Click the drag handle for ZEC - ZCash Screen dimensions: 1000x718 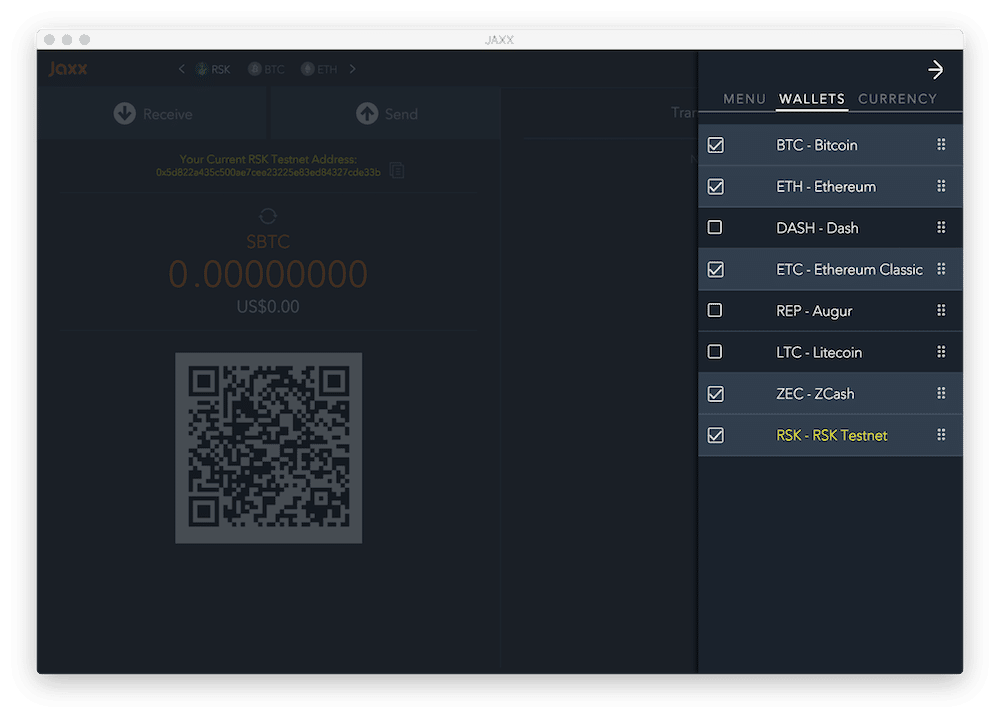click(941, 393)
